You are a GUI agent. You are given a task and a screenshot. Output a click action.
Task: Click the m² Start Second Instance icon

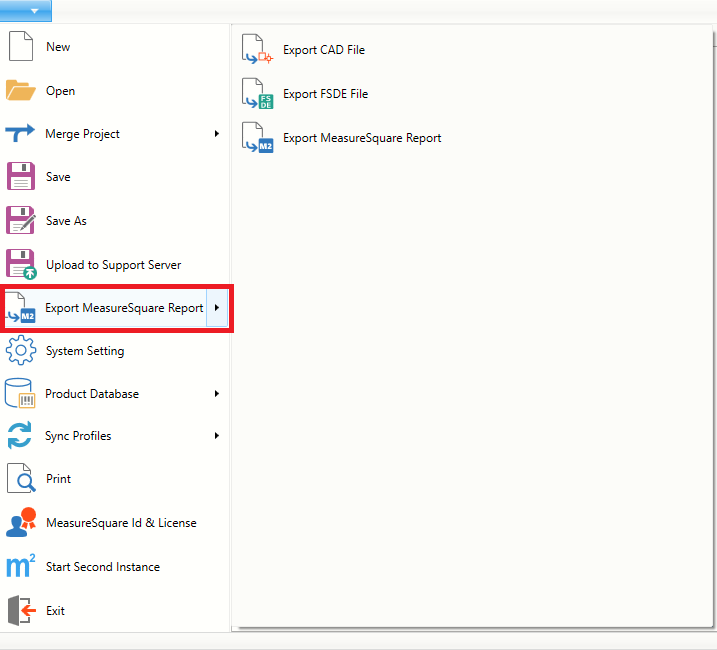click(x=21, y=565)
